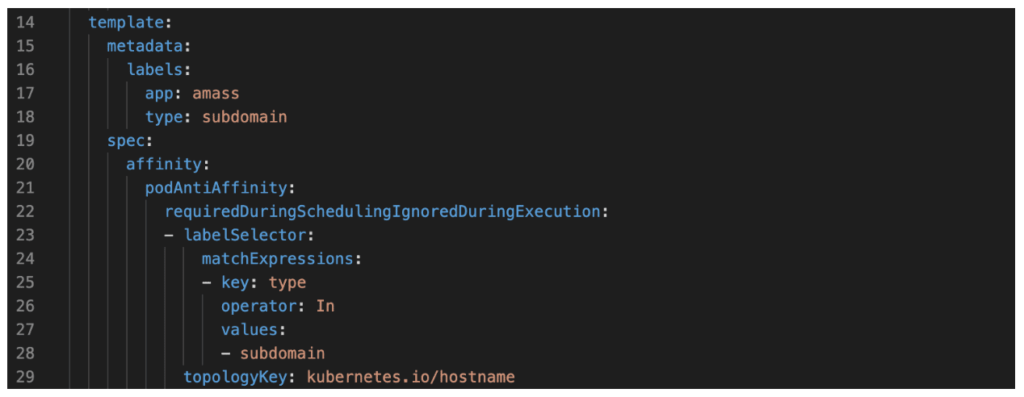The width and height of the screenshot is (1024, 397).
Task: Click the 'matchExpressions' key
Action: [x=278, y=259]
